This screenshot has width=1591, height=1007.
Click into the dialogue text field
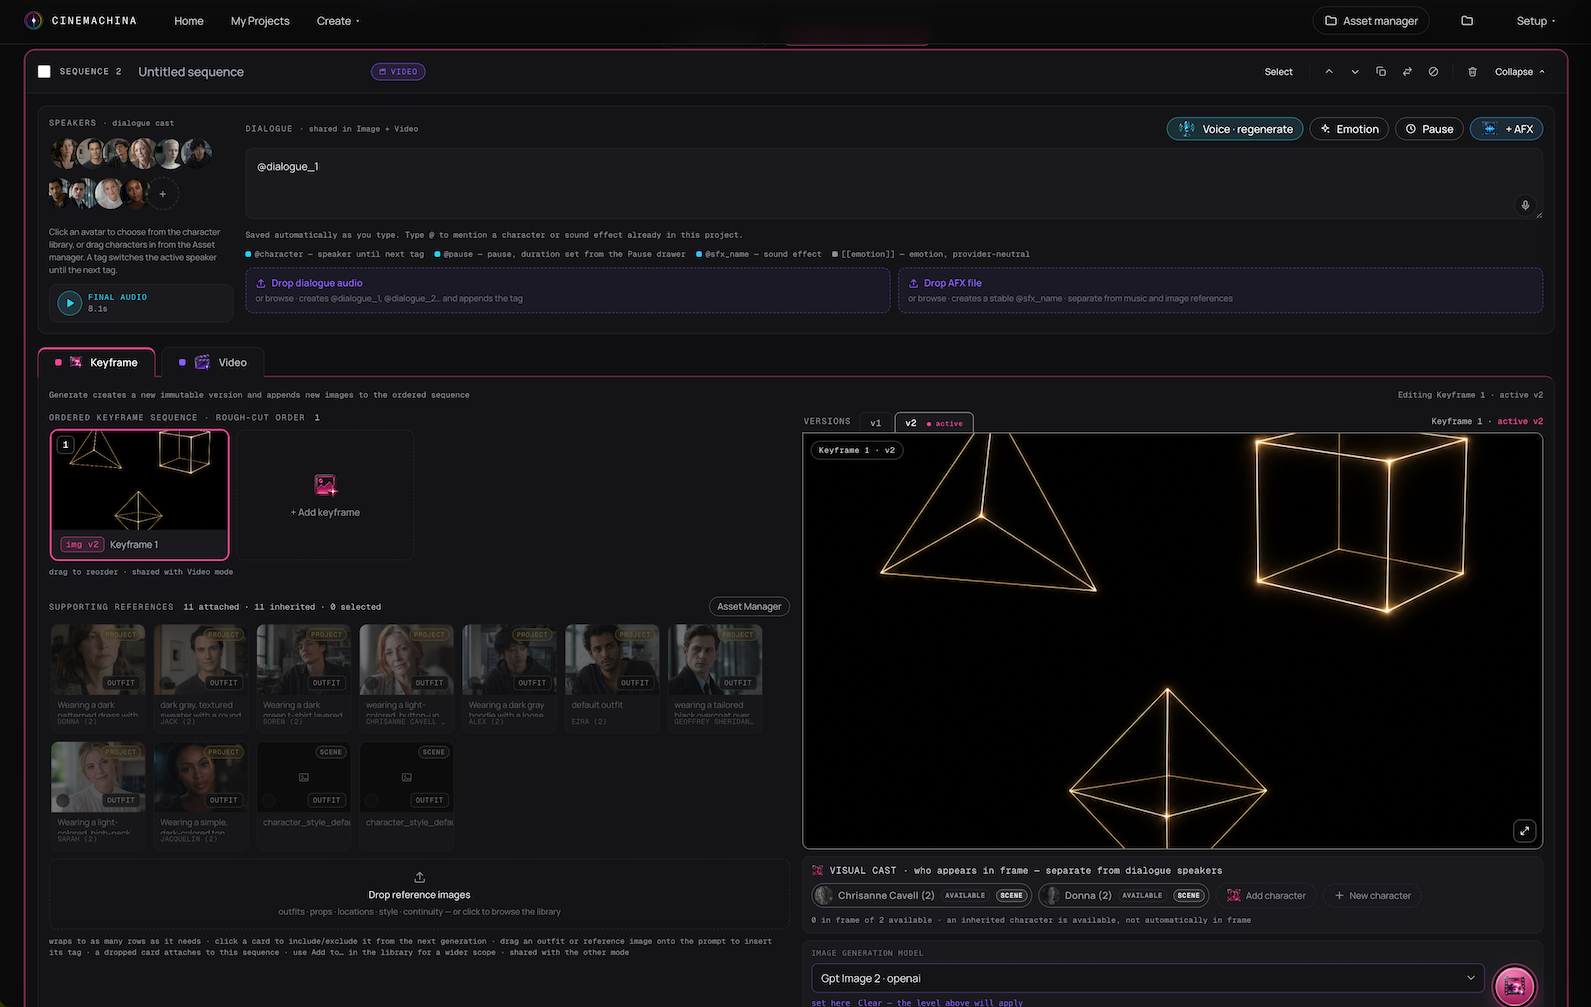pyautogui.click(x=893, y=184)
